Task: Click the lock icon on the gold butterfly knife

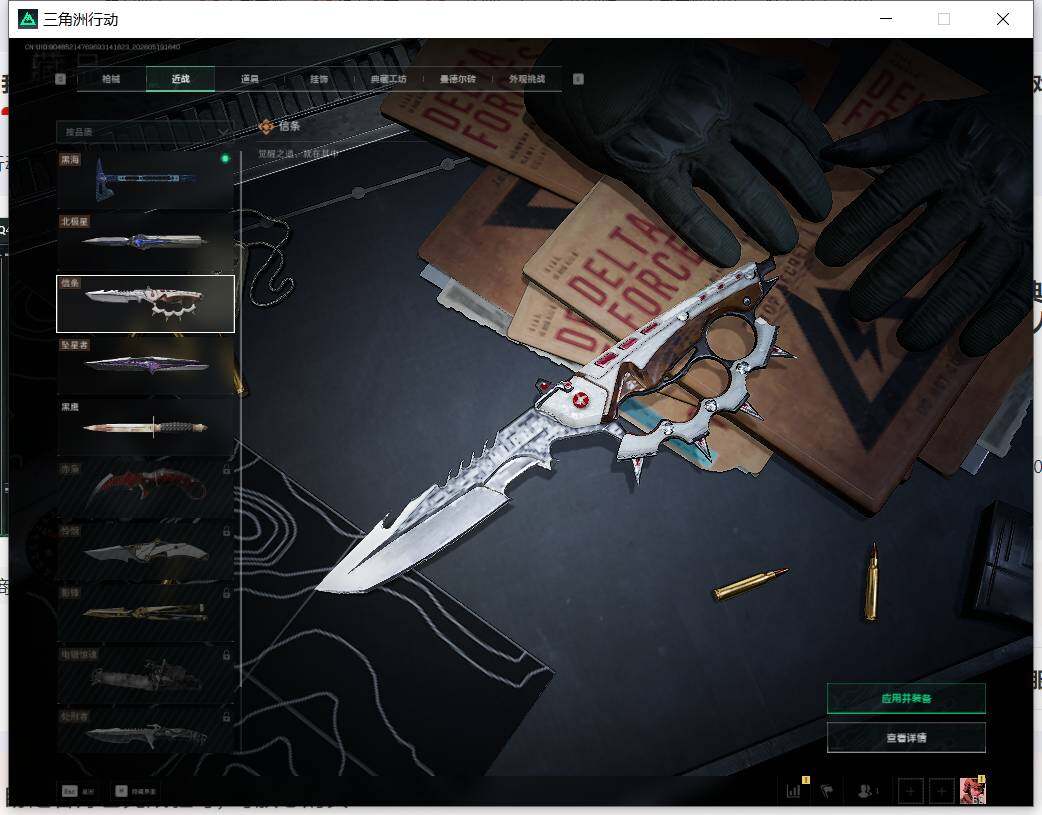Action: click(x=226, y=594)
